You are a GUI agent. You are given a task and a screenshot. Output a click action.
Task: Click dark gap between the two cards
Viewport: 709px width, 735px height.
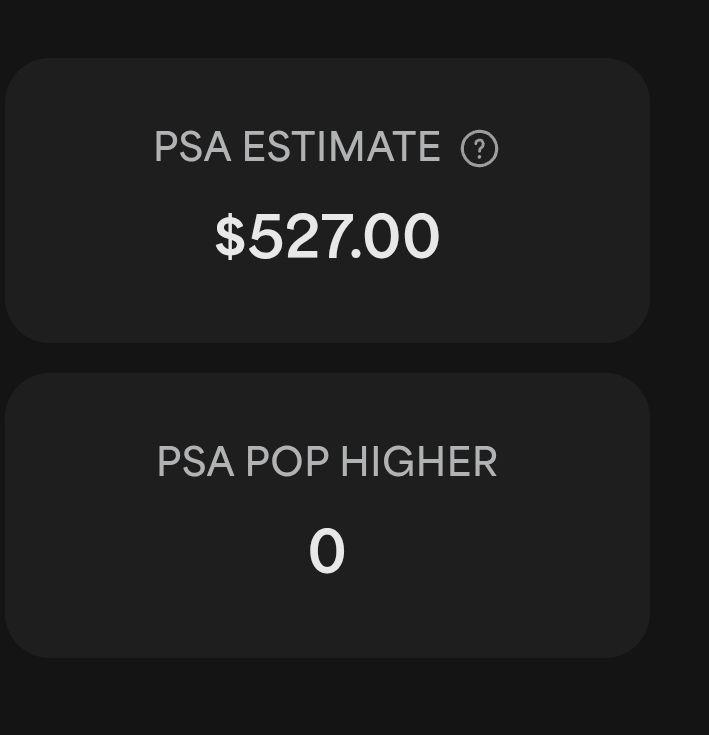pos(327,358)
